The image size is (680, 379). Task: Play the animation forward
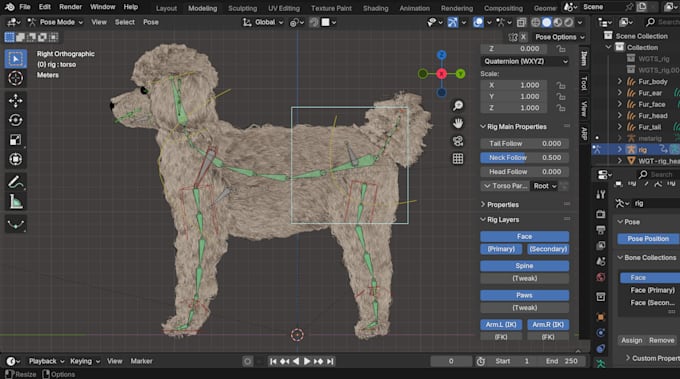307,361
